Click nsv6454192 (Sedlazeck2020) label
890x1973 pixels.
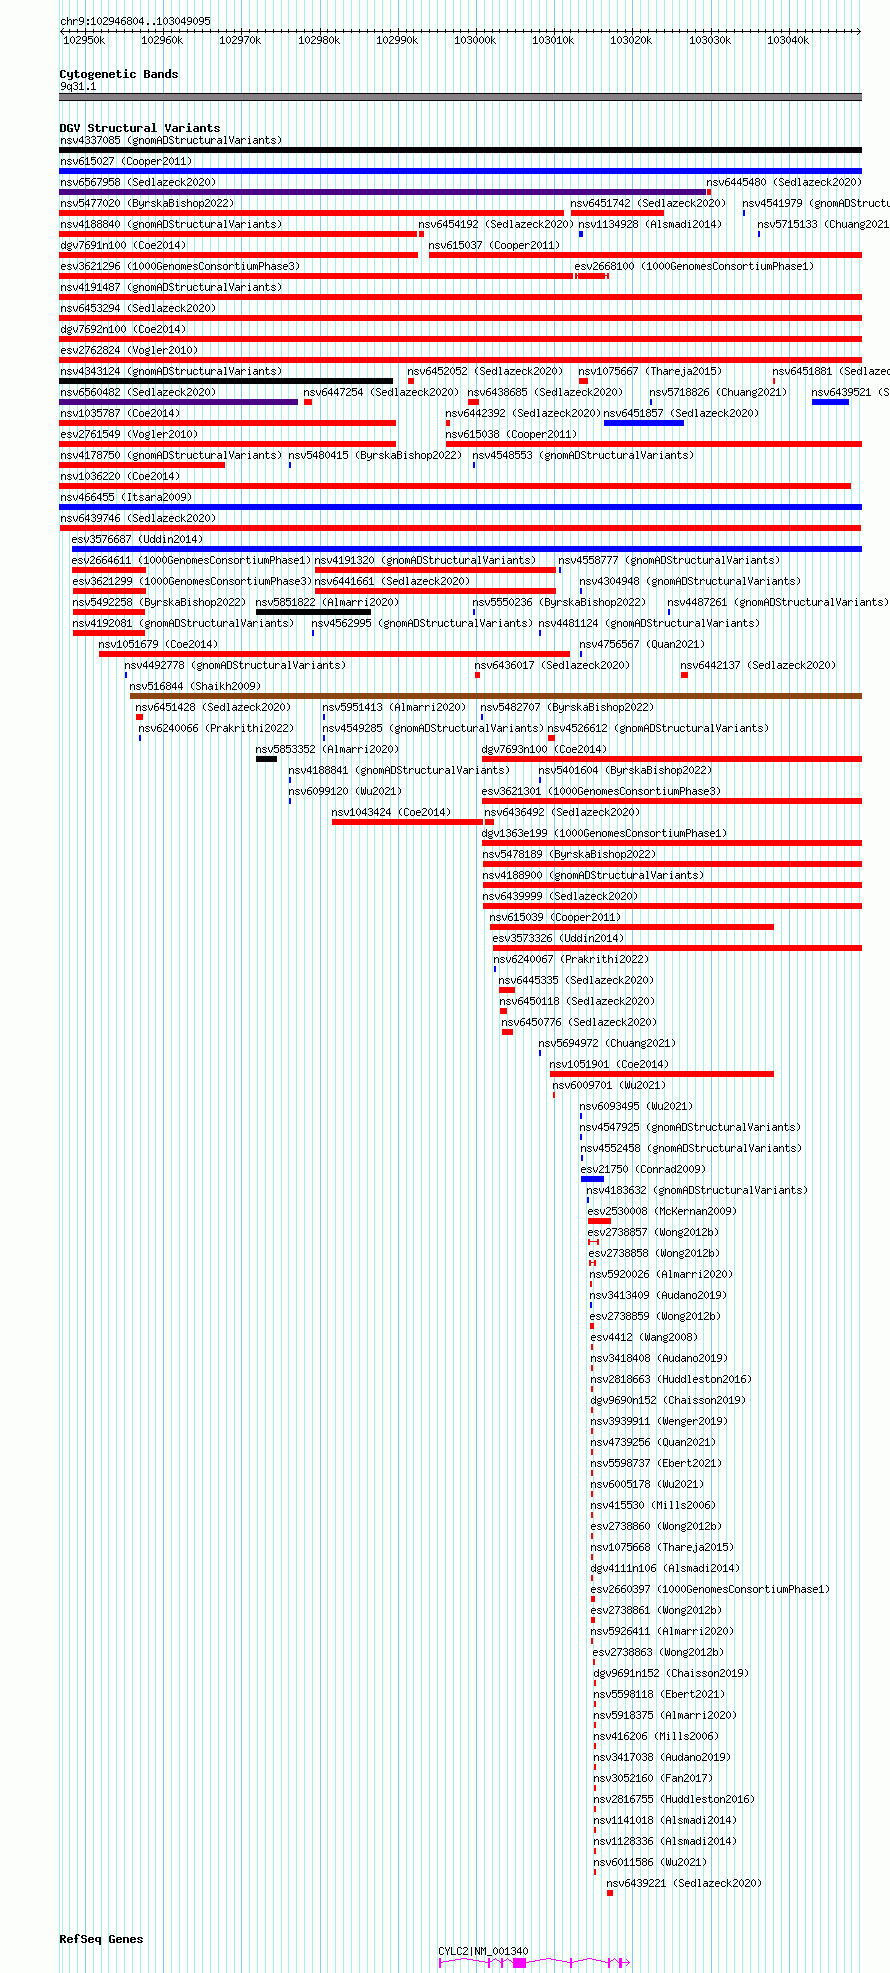pyautogui.click(x=496, y=224)
